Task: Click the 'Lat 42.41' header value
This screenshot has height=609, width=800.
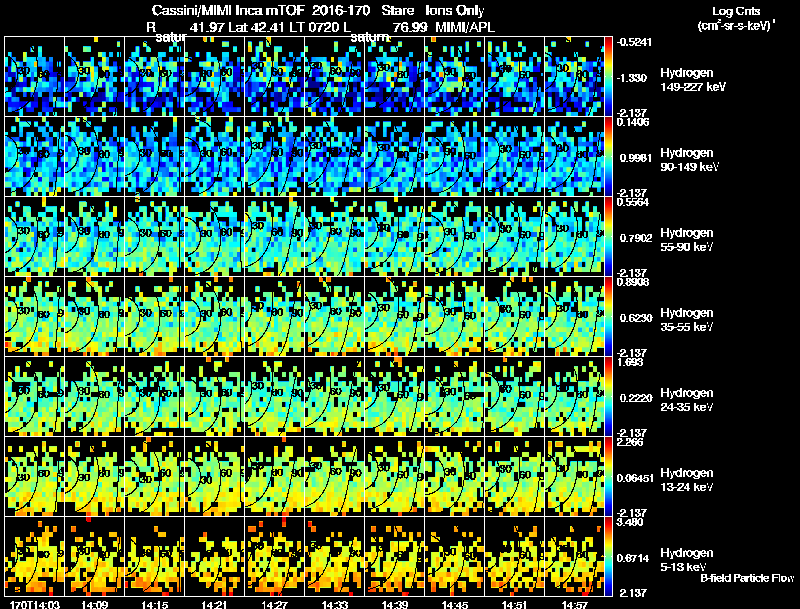Action: coord(257,27)
